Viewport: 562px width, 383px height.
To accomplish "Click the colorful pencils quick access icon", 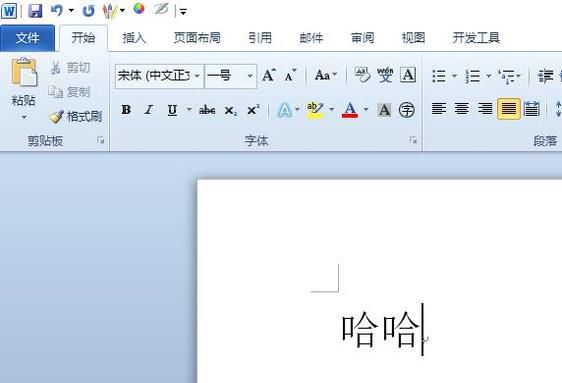I will click(110, 10).
